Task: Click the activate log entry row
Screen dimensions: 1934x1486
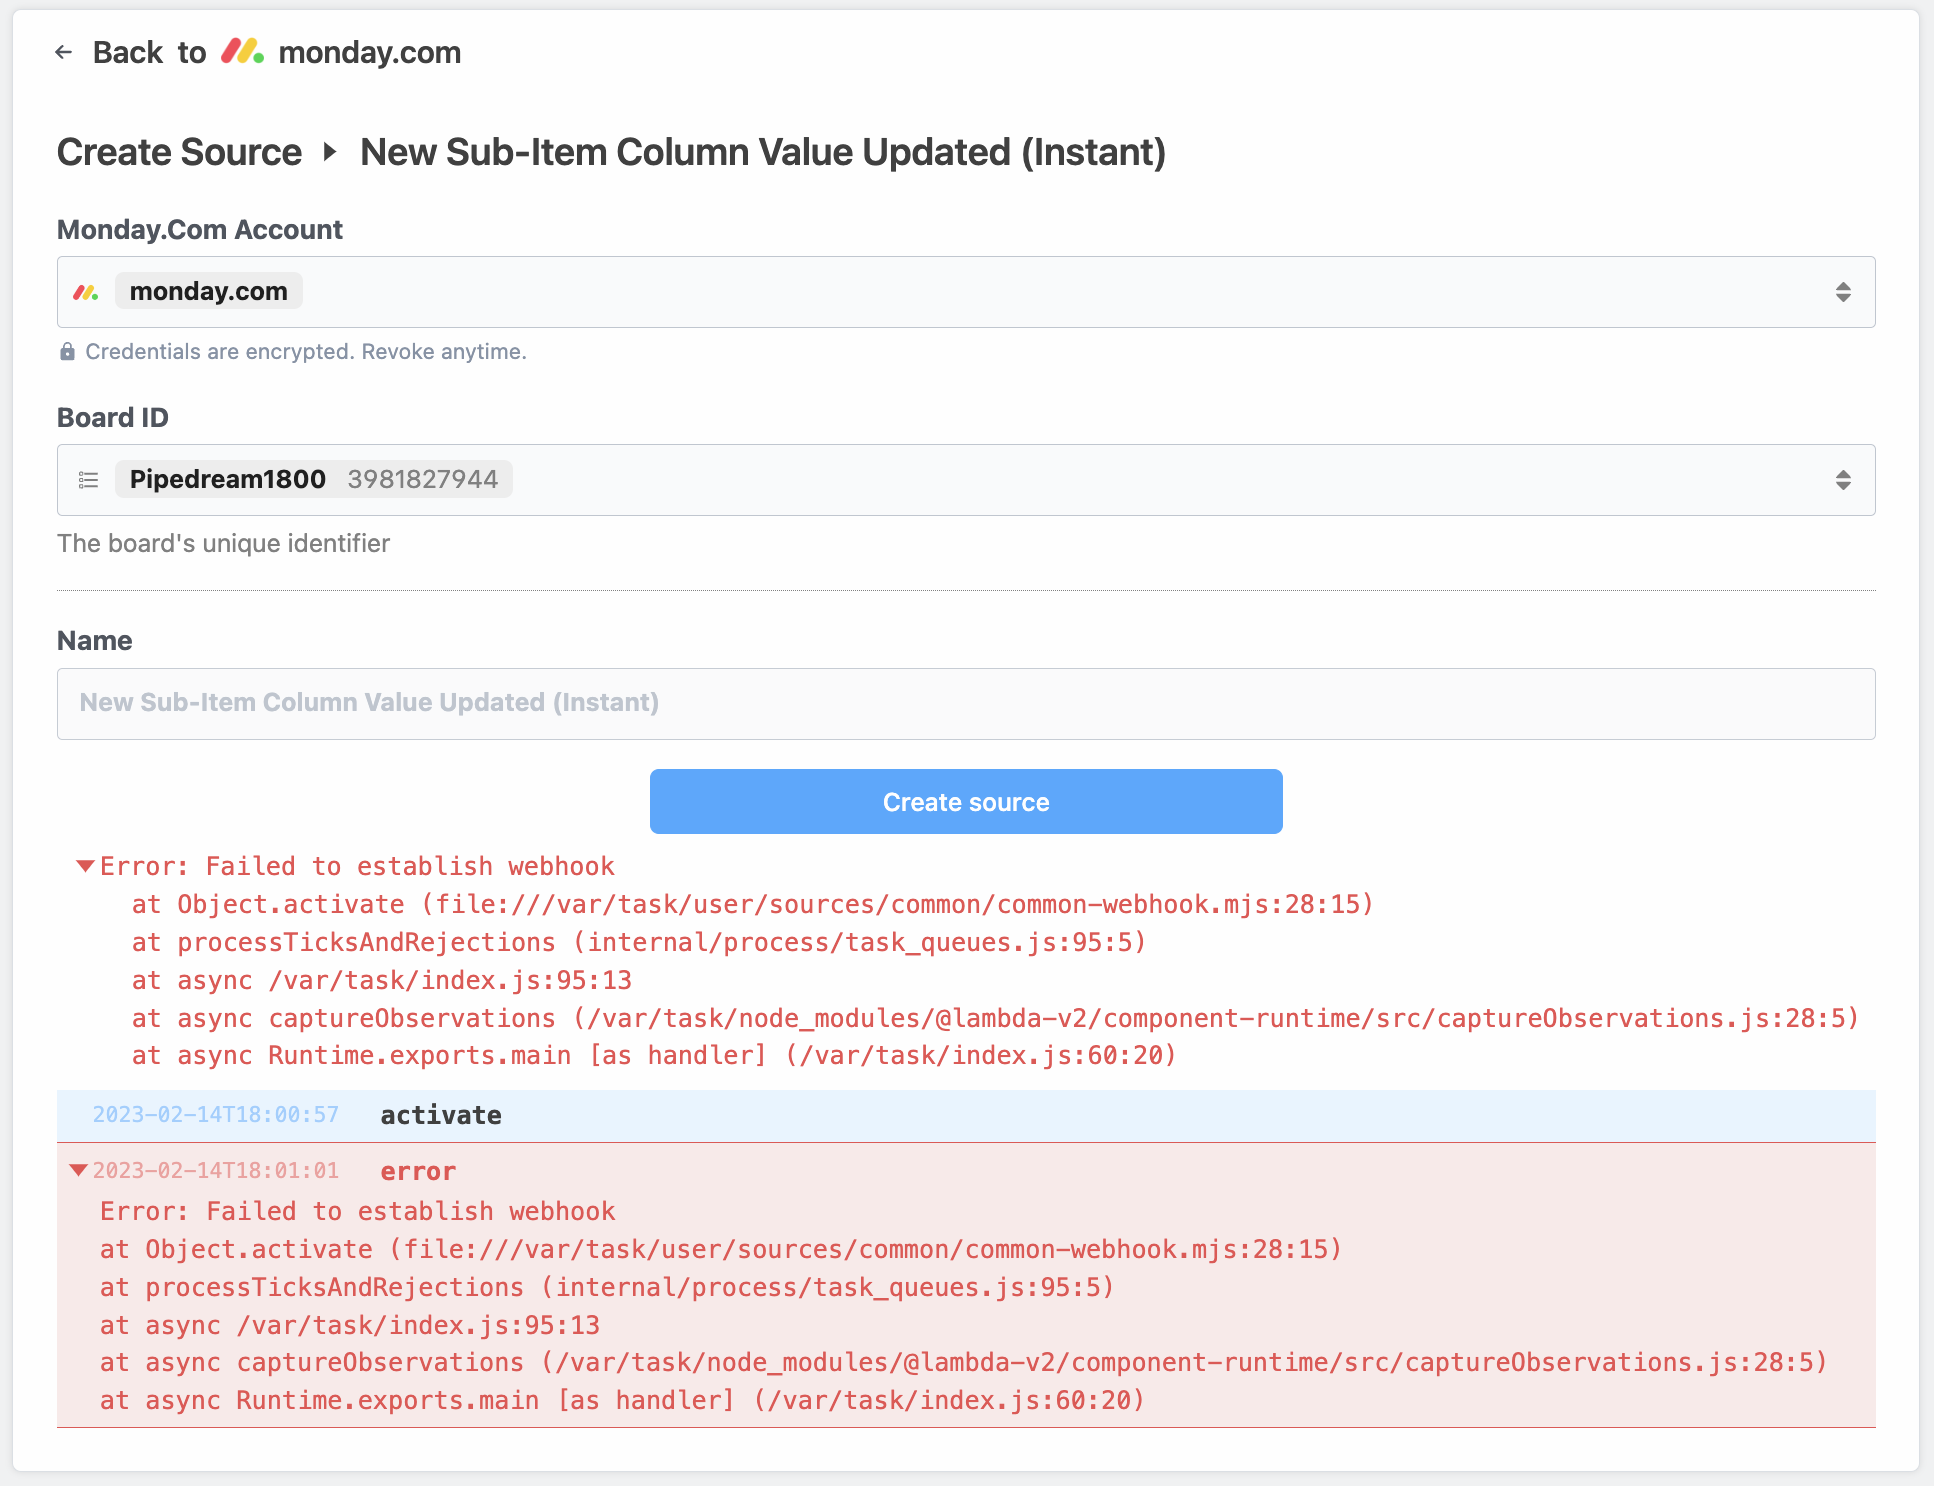Action: (440, 1115)
